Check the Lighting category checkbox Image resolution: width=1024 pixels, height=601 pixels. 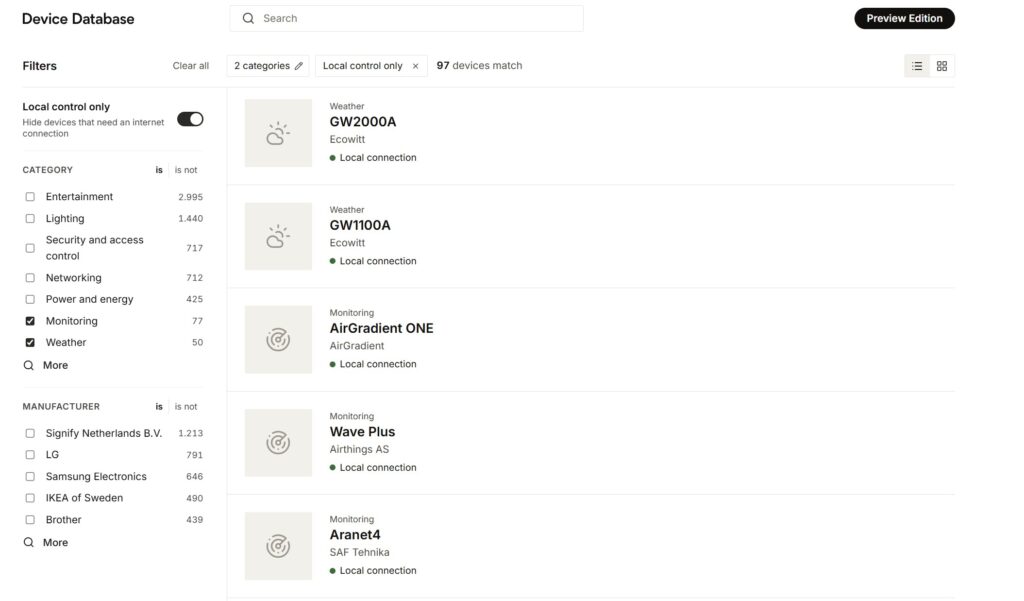(30, 218)
